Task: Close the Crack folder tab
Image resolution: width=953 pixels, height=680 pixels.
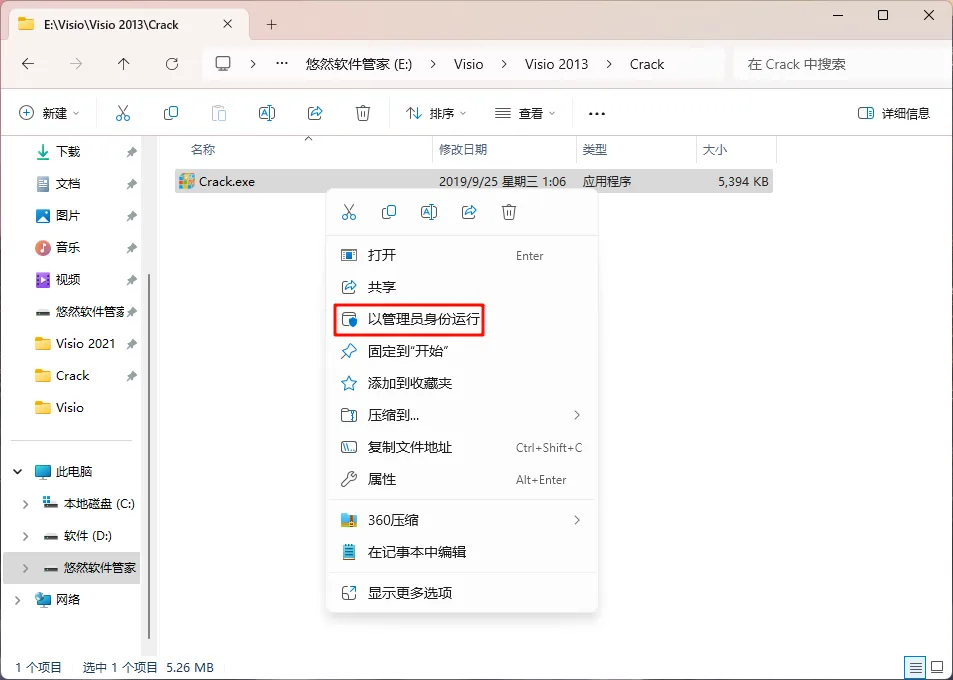Action: pyautogui.click(x=228, y=24)
